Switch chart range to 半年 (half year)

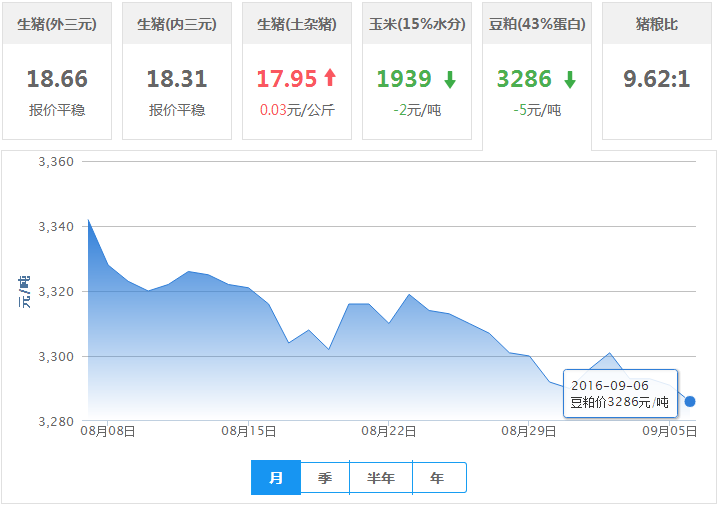pyautogui.click(x=381, y=478)
